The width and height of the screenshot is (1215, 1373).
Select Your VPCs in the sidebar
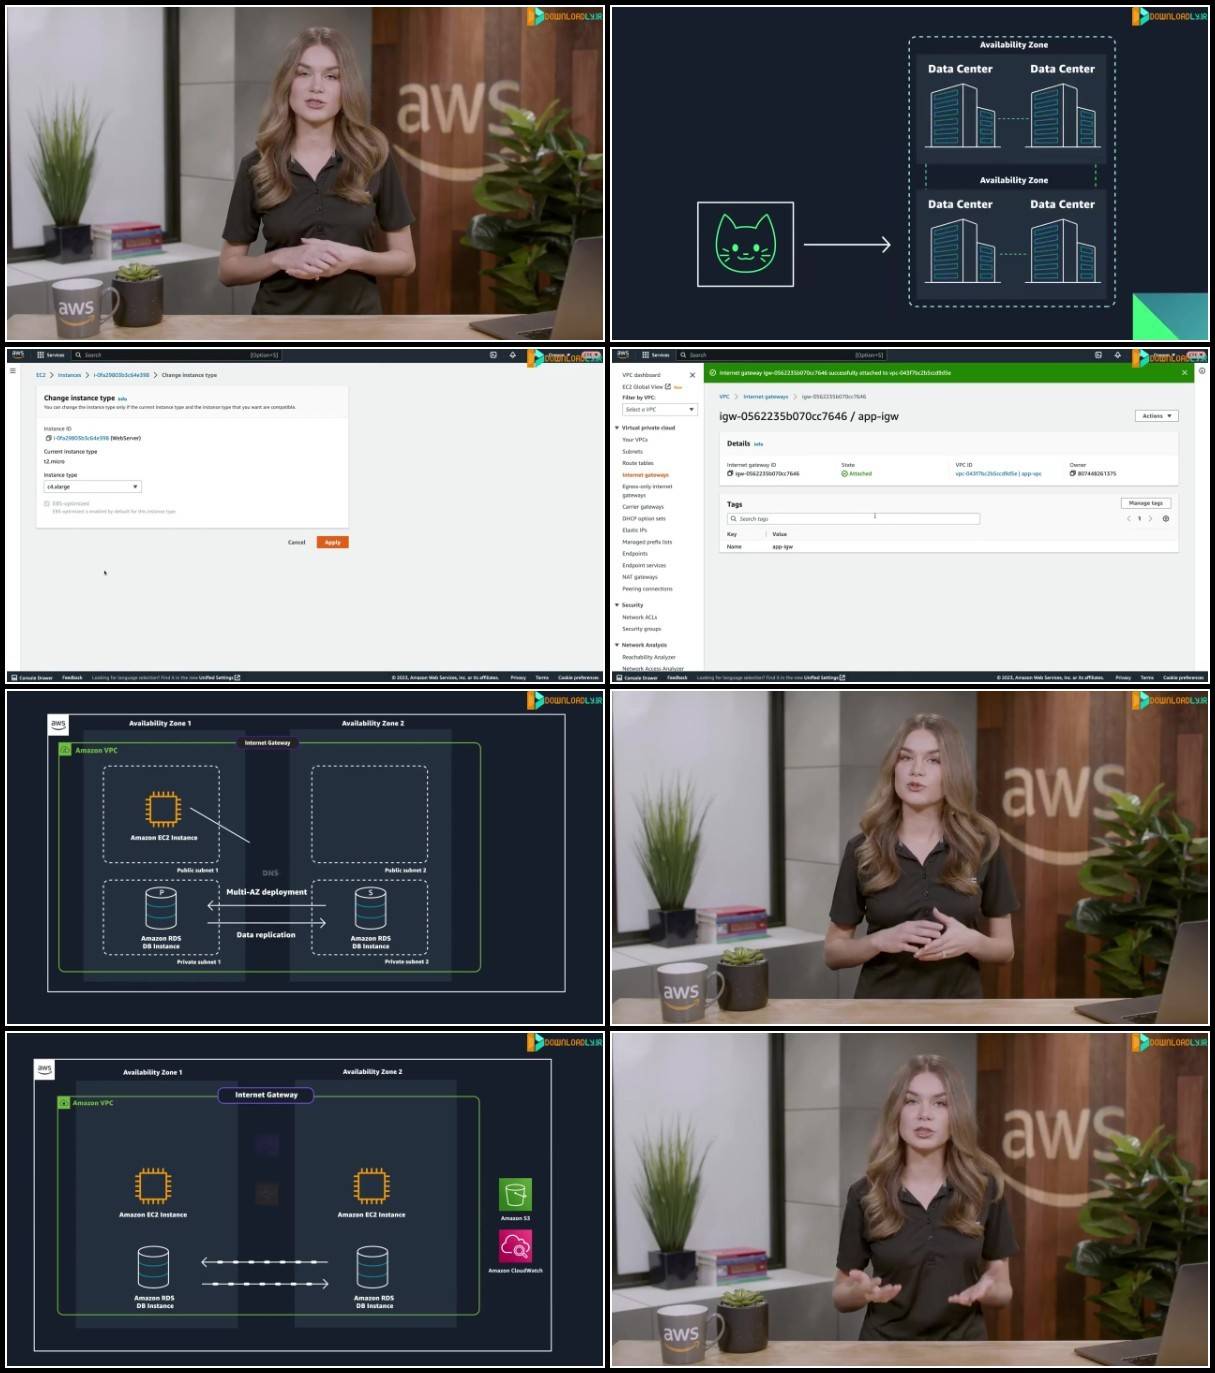pos(635,440)
